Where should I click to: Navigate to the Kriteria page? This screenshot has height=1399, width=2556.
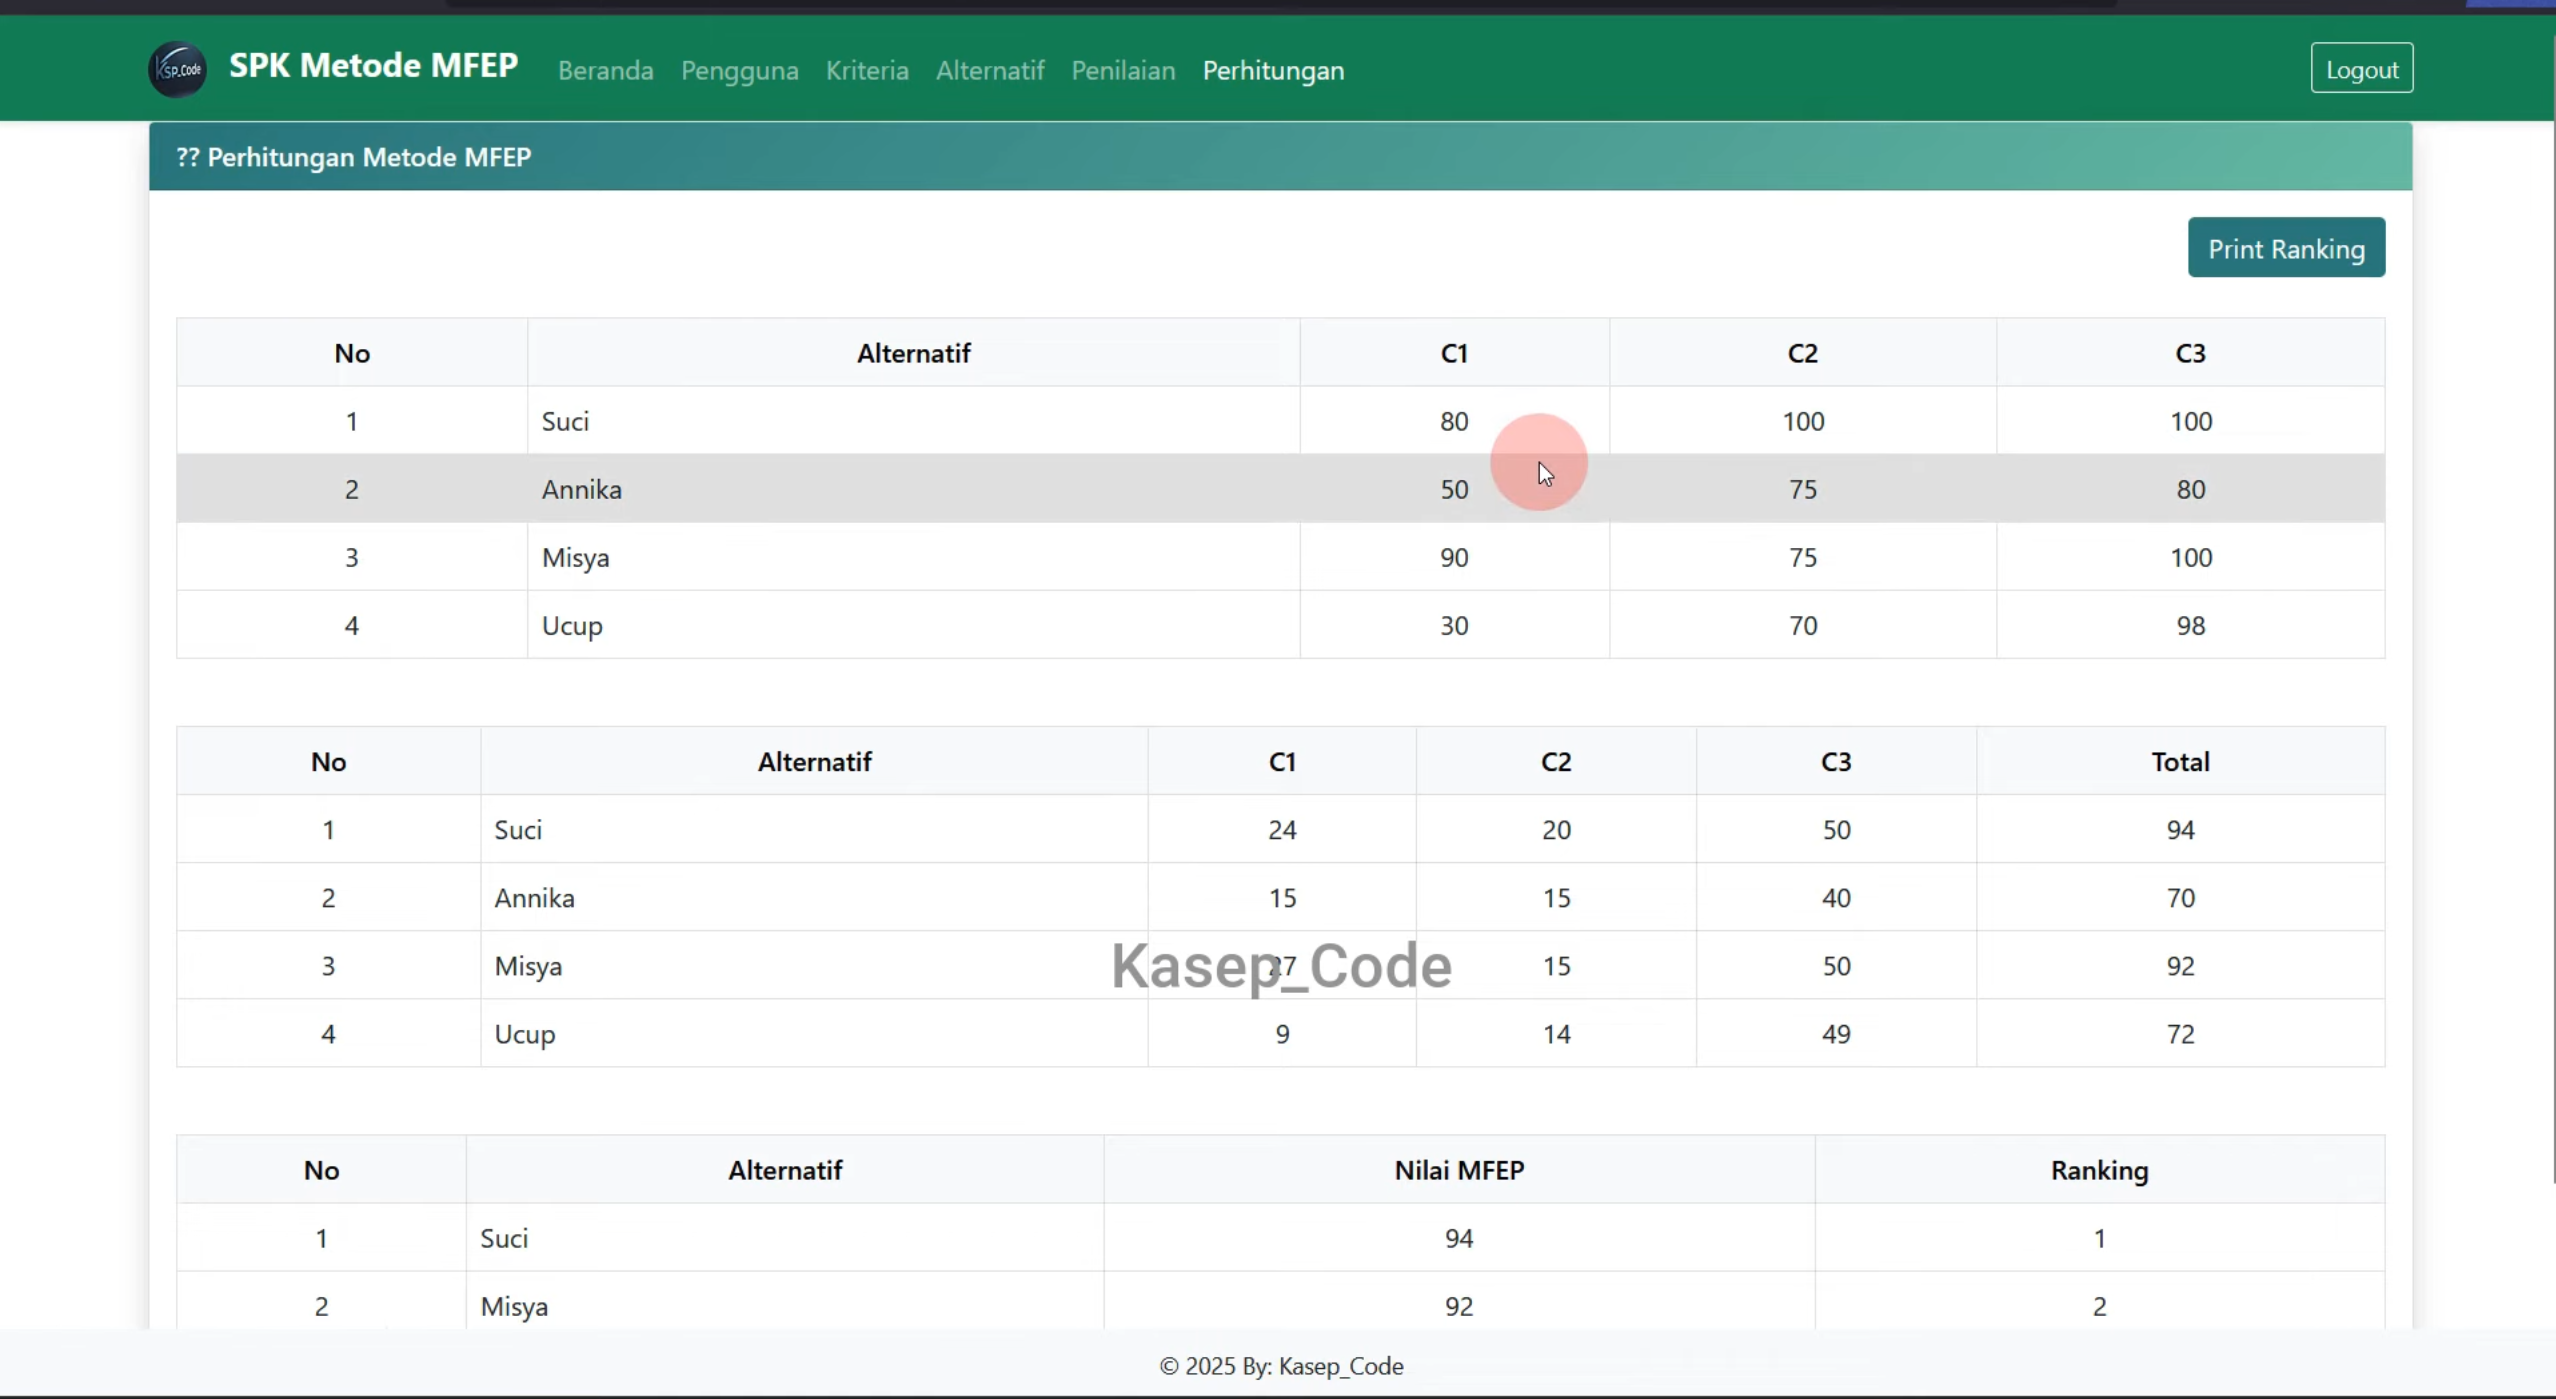pos(866,70)
